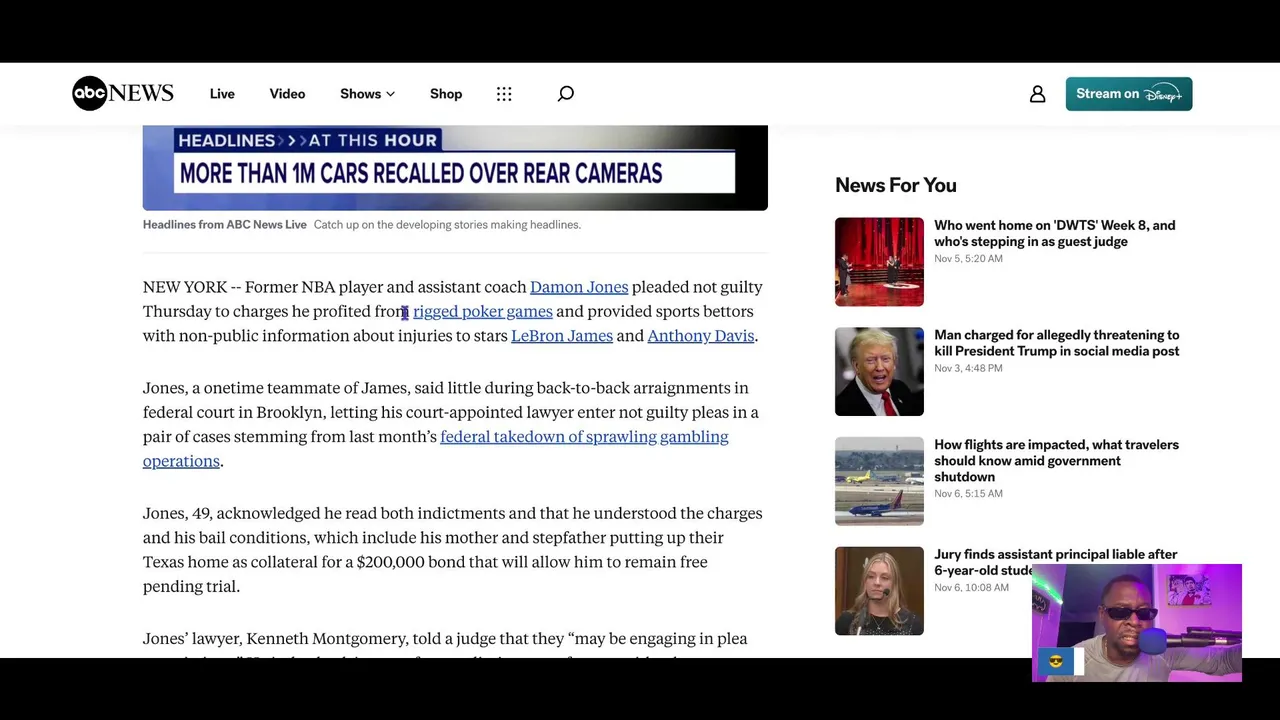Open the Shop menu item
The width and height of the screenshot is (1280, 720).
[446, 93]
